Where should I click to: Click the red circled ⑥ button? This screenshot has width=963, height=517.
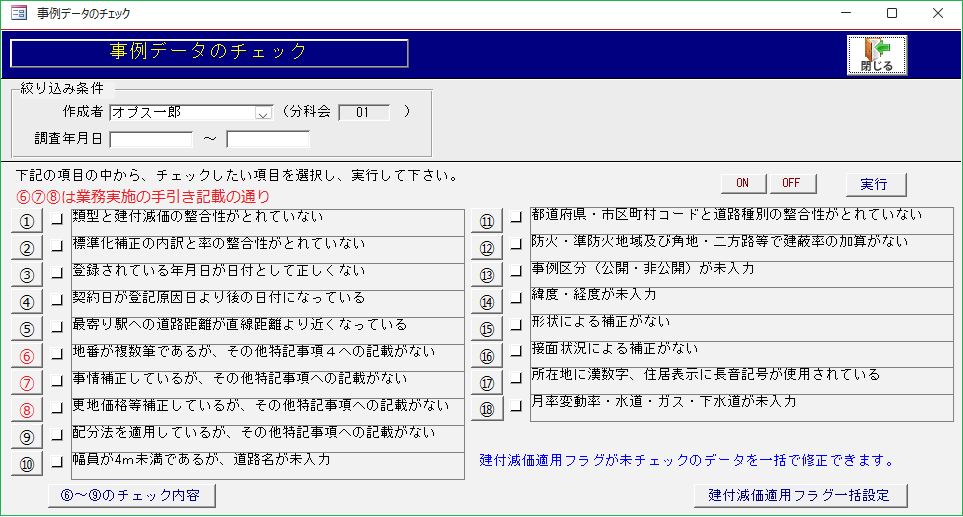[27, 356]
